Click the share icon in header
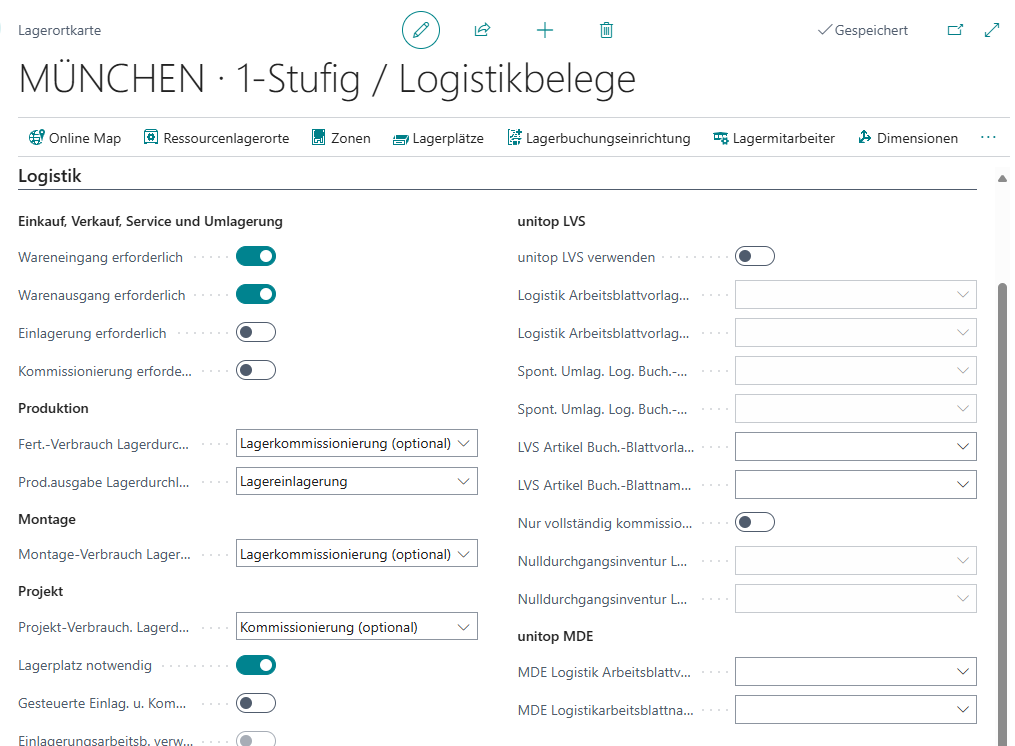The height and width of the screenshot is (746, 1015). [x=482, y=30]
